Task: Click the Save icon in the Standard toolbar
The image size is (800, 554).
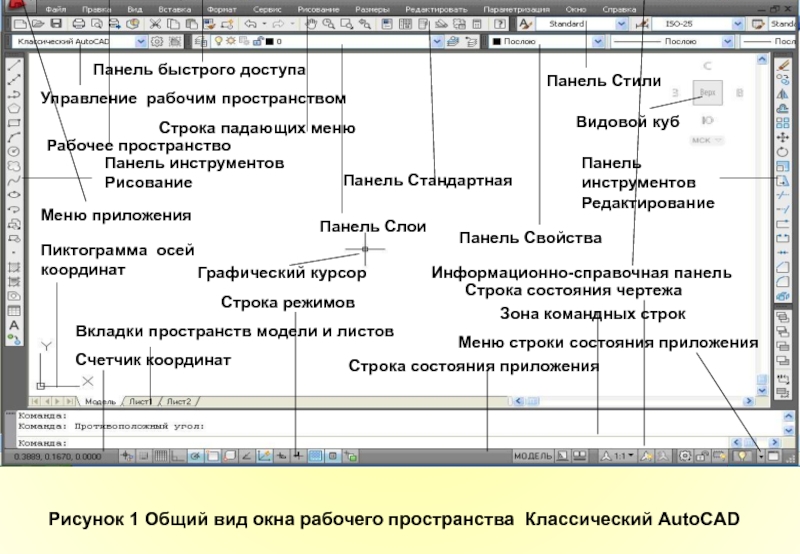Action: (x=55, y=23)
